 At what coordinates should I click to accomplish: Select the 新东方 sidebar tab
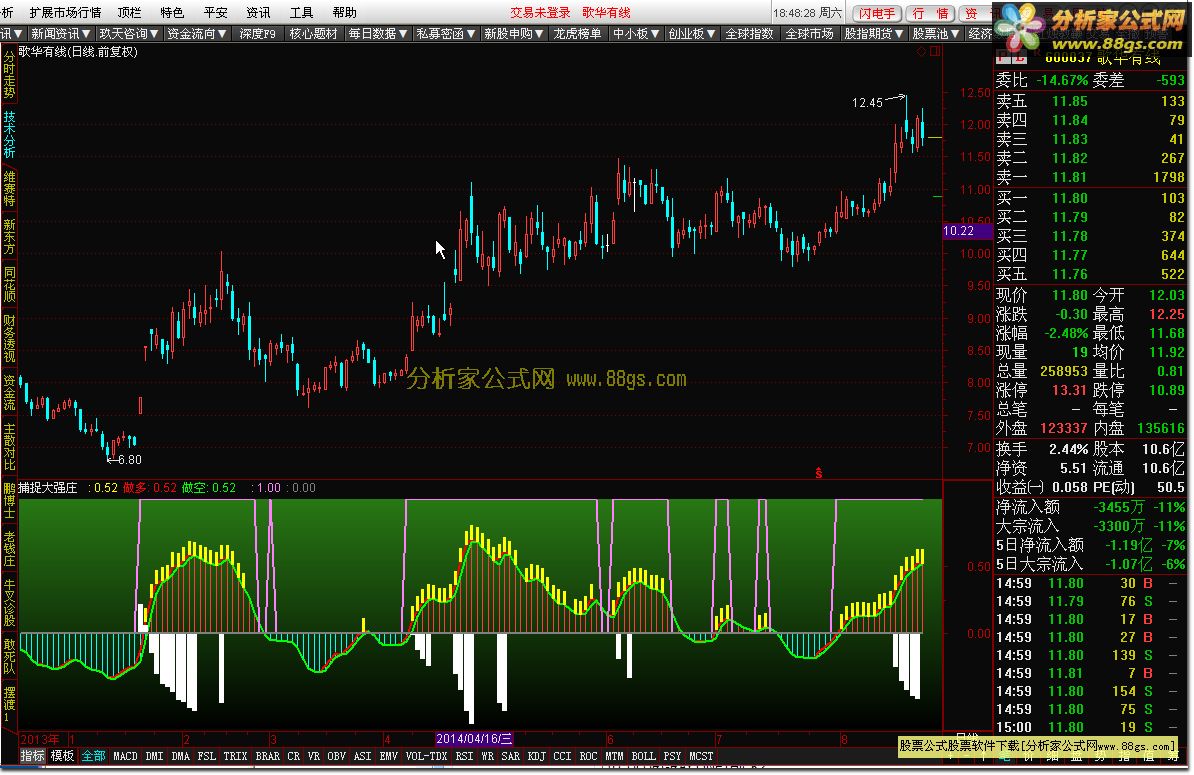[x=9, y=237]
